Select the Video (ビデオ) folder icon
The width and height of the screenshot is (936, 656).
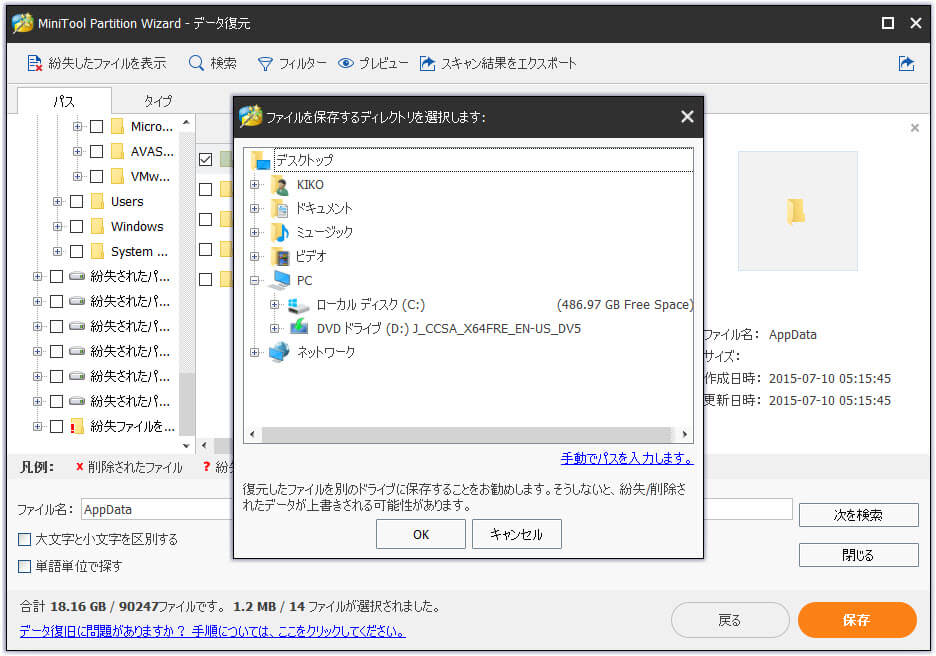tap(280, 257)
